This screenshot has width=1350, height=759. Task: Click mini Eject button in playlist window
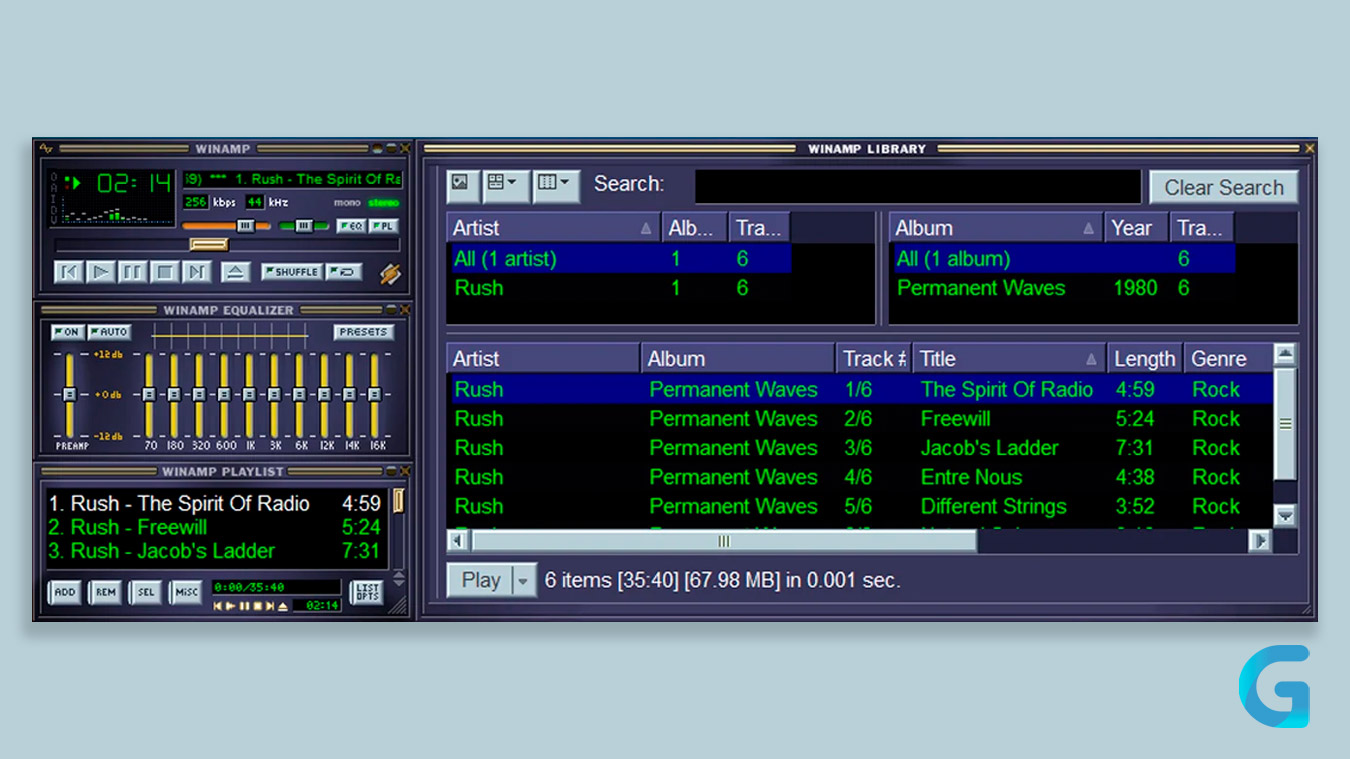(283, 606)
